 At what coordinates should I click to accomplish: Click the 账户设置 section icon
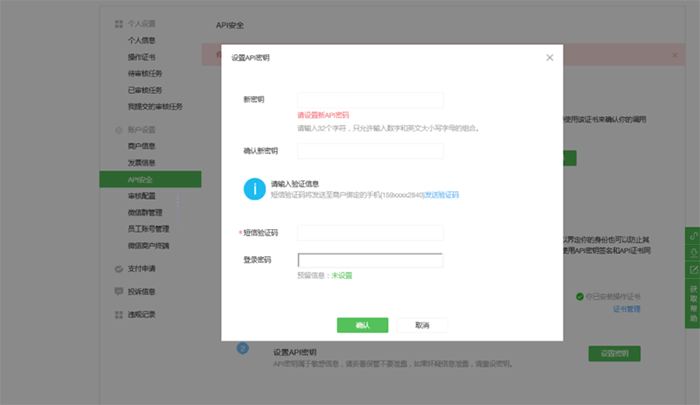(x=119, y=129)
